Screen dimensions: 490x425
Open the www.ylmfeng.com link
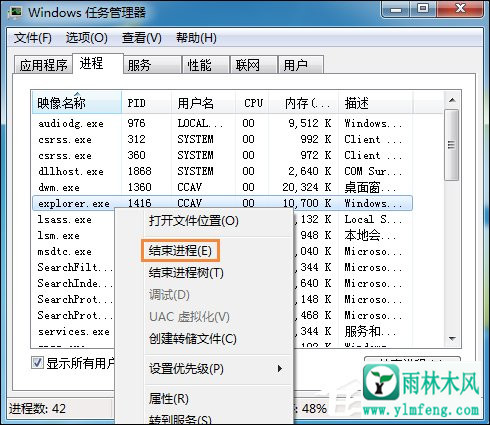(421, 410)
